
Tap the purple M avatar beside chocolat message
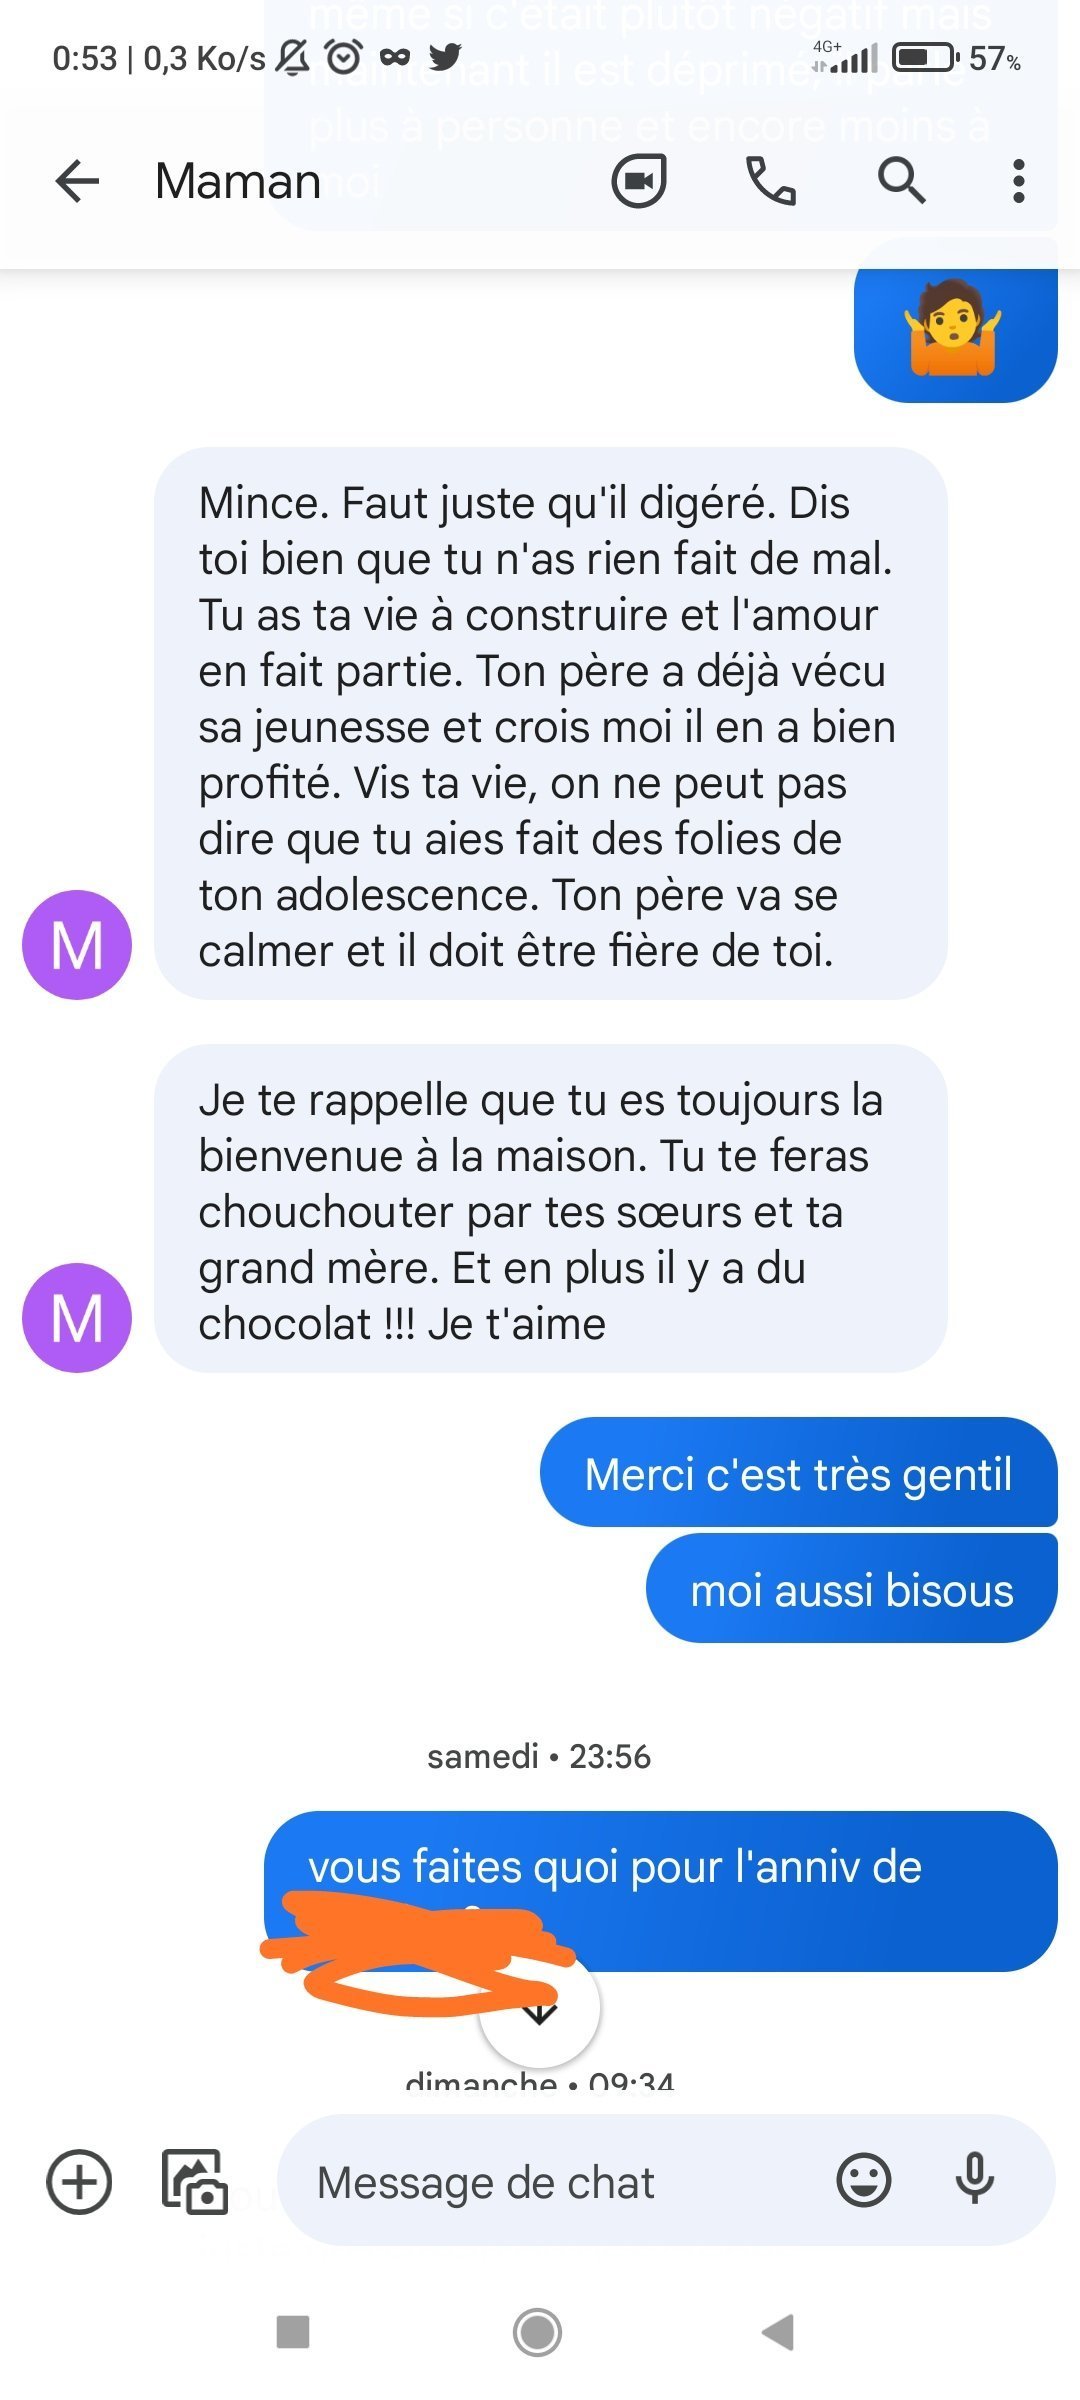tap(77, 1317)
